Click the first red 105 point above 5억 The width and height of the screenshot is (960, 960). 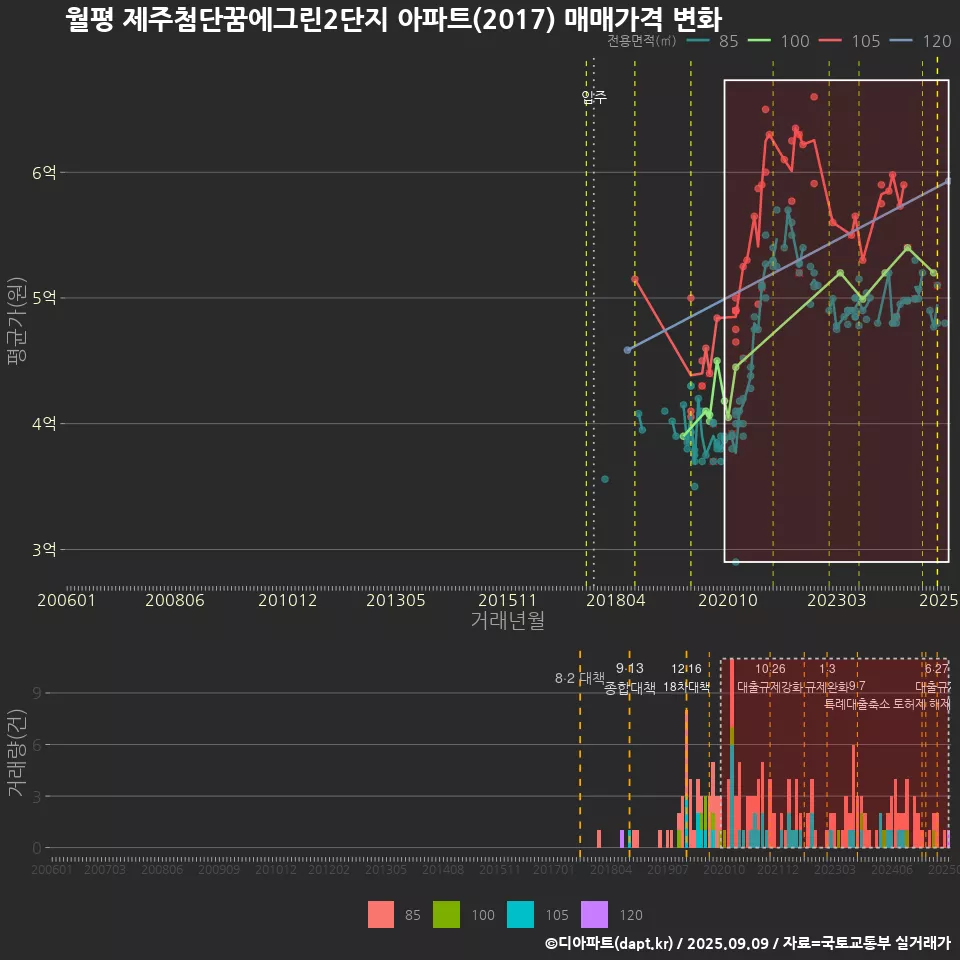[635, 279]
